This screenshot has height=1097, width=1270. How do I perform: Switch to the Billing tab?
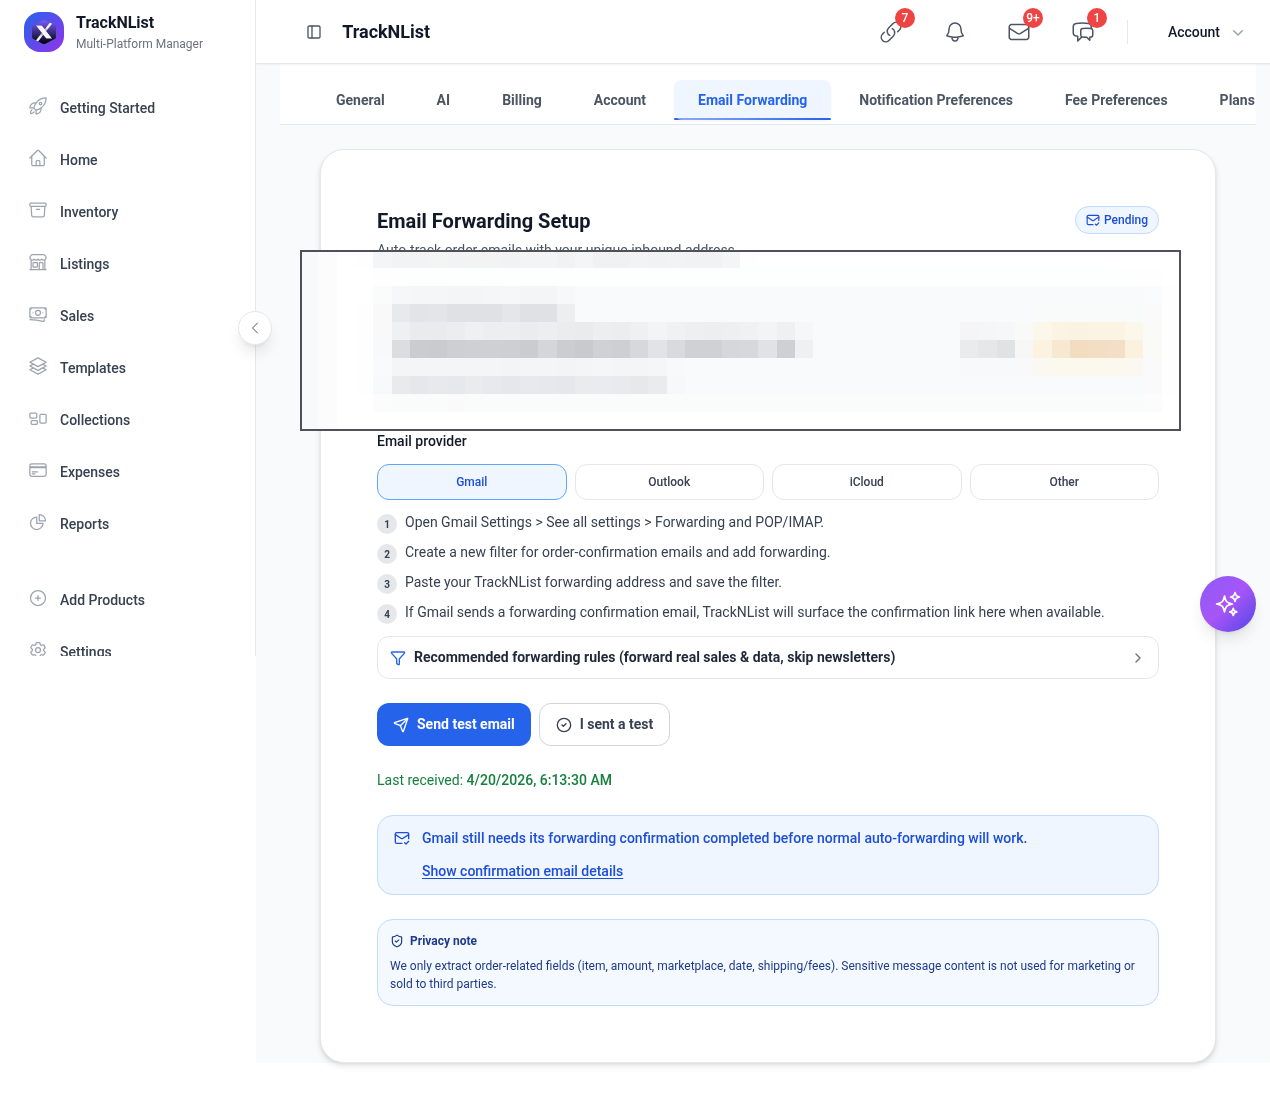point(522,100)
